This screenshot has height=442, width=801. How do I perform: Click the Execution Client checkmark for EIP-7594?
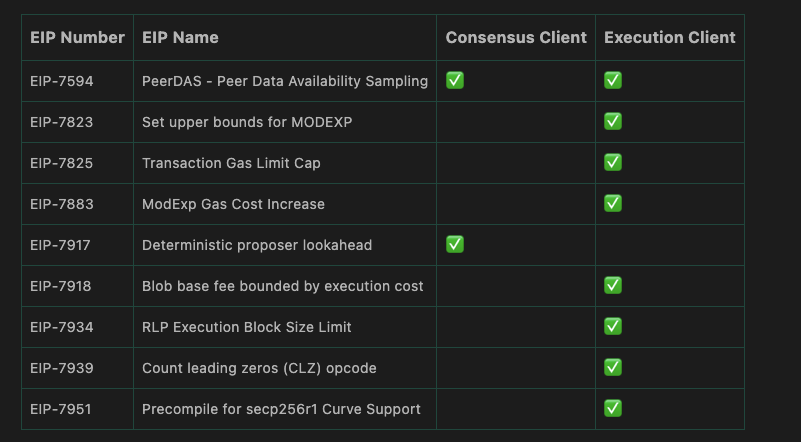click(x=613, y=80)
